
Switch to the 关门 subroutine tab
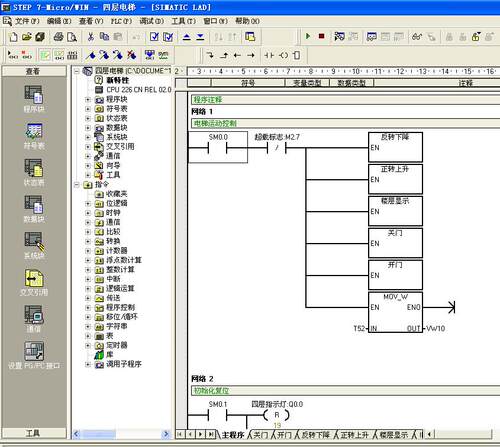click(x=261, y=435)
